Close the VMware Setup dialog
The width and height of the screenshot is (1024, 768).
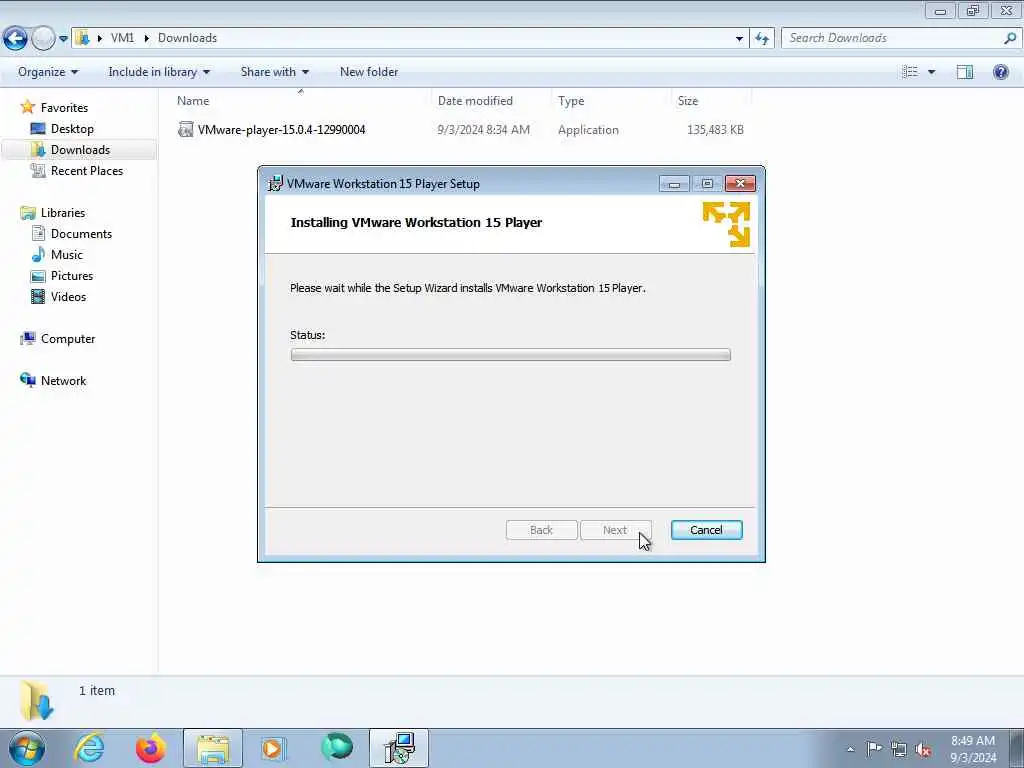[740, 184]
